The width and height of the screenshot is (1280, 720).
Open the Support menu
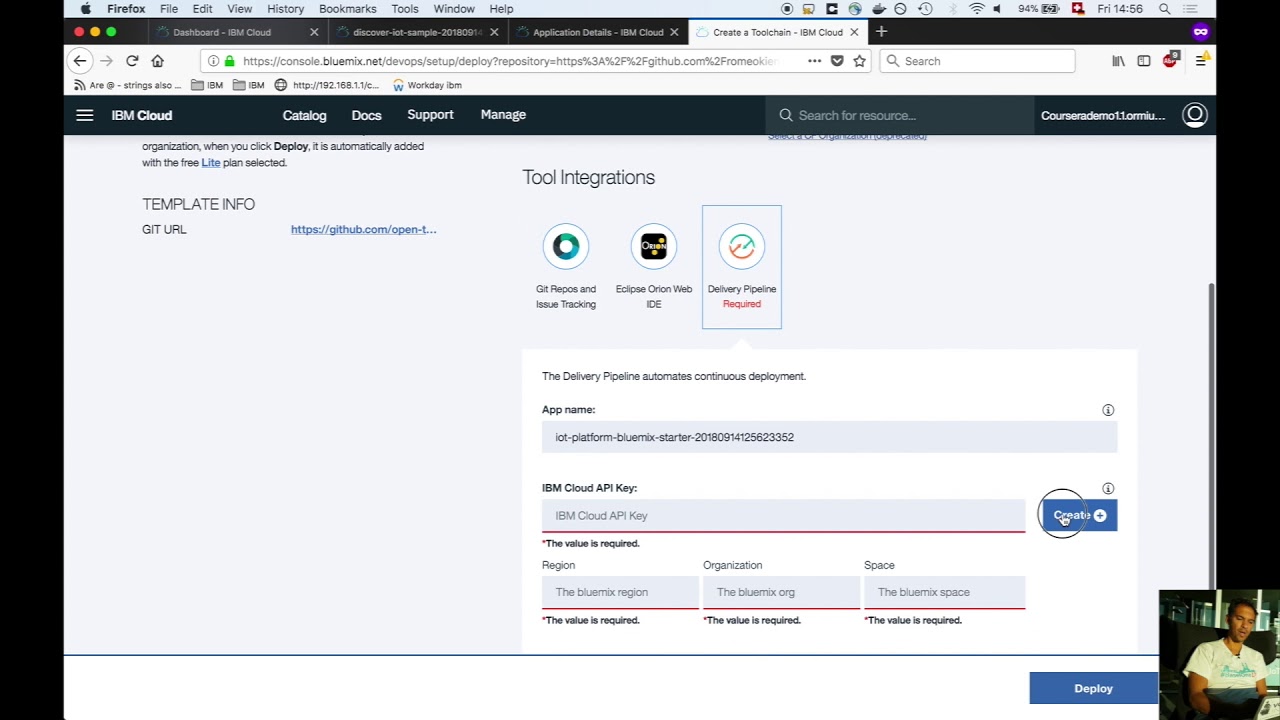(430, 115)
